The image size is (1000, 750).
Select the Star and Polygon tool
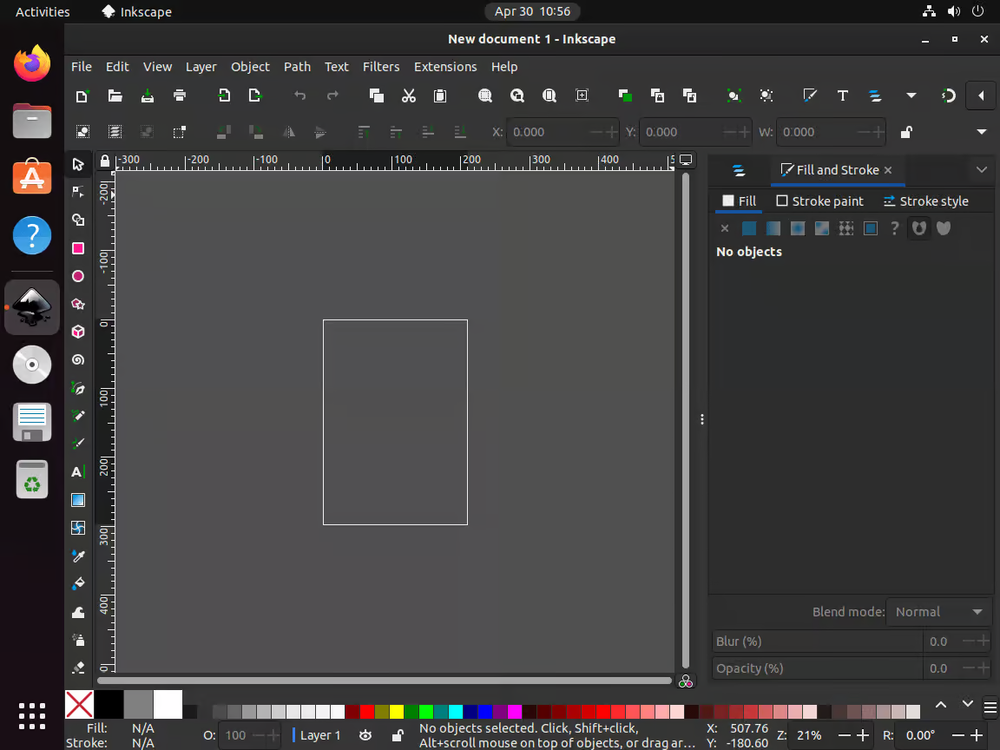click(78, 304)
